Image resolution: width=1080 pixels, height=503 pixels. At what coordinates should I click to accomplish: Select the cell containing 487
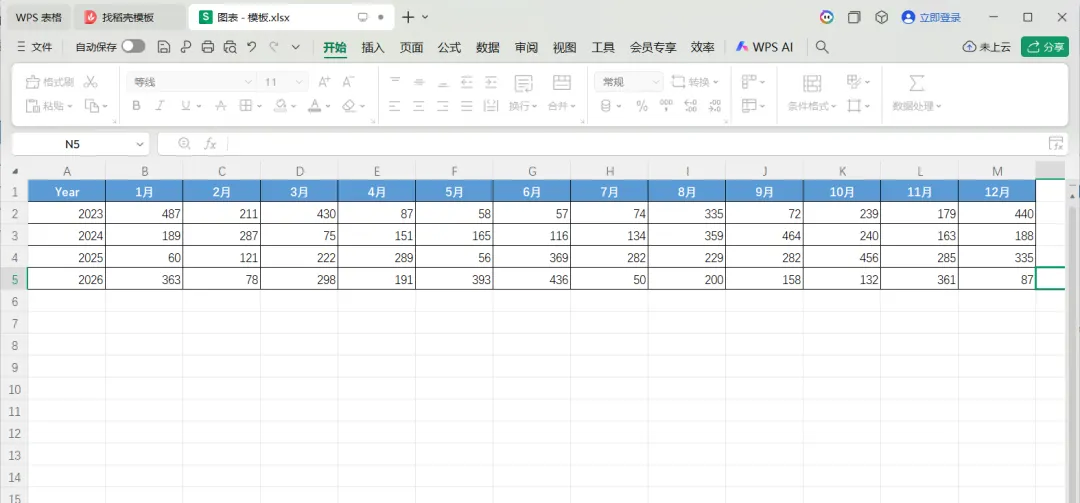pos(144,214)
